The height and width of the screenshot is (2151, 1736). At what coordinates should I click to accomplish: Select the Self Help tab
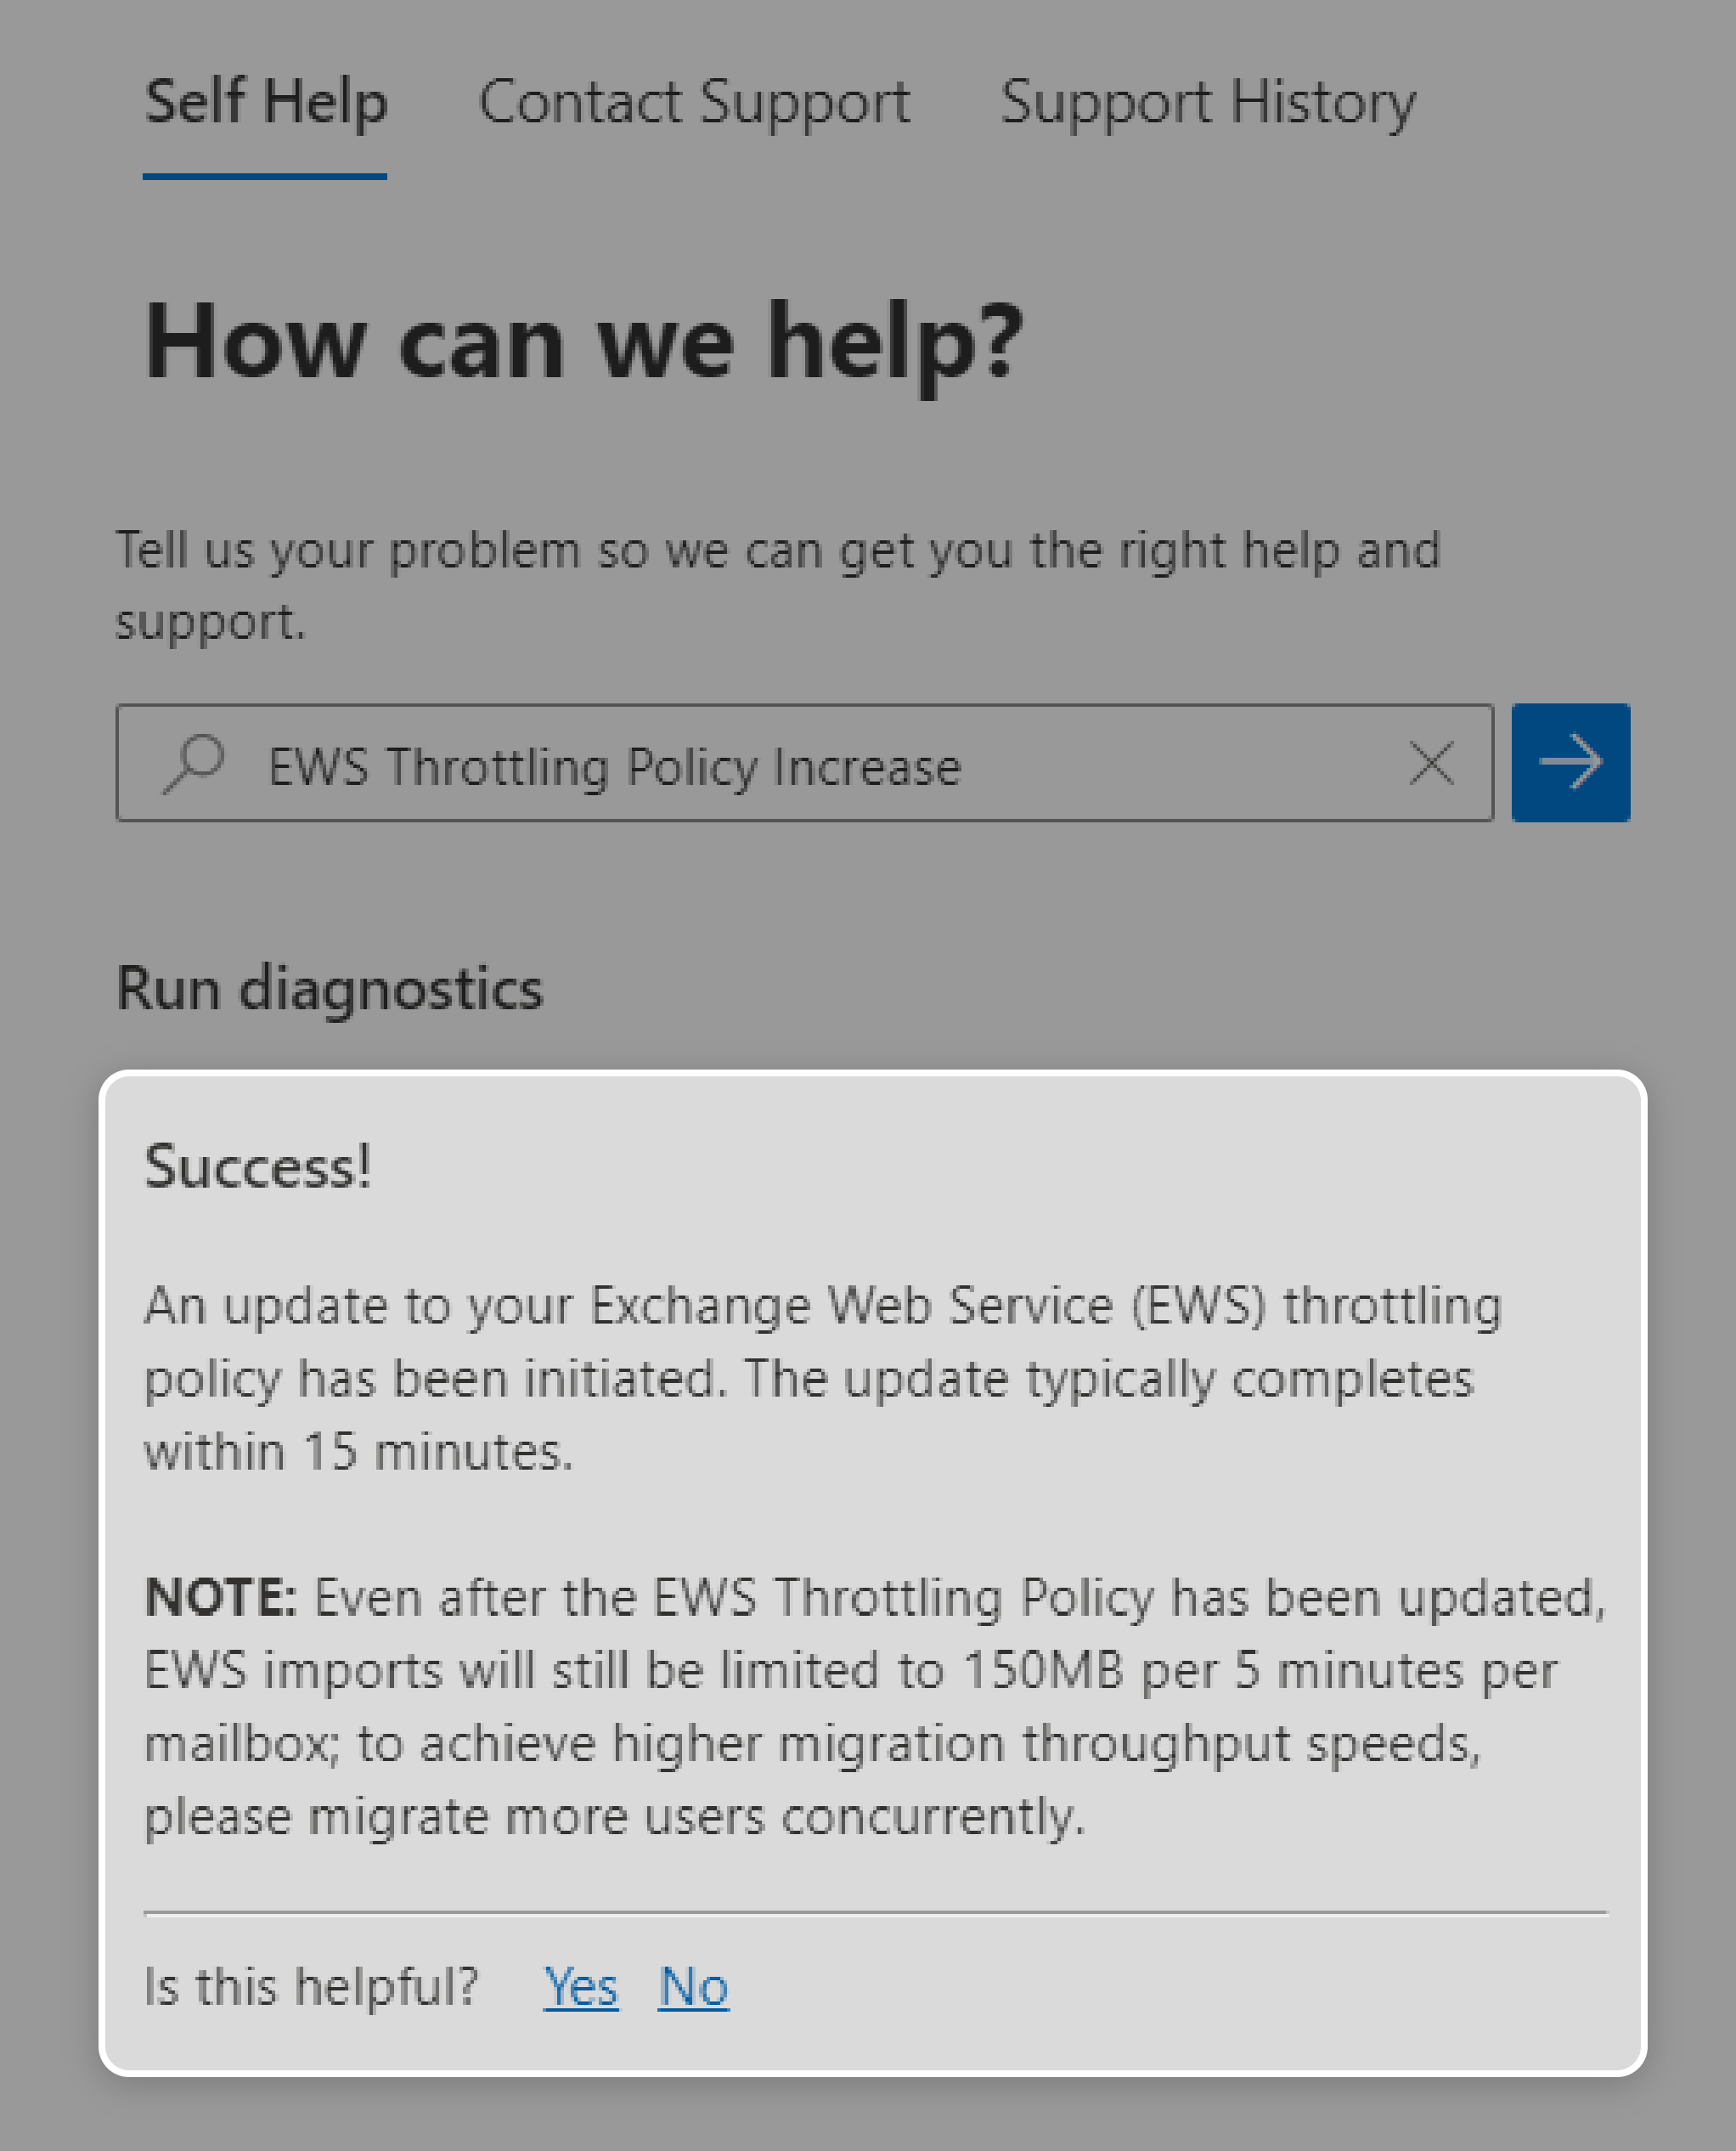(x=265, y=102)
